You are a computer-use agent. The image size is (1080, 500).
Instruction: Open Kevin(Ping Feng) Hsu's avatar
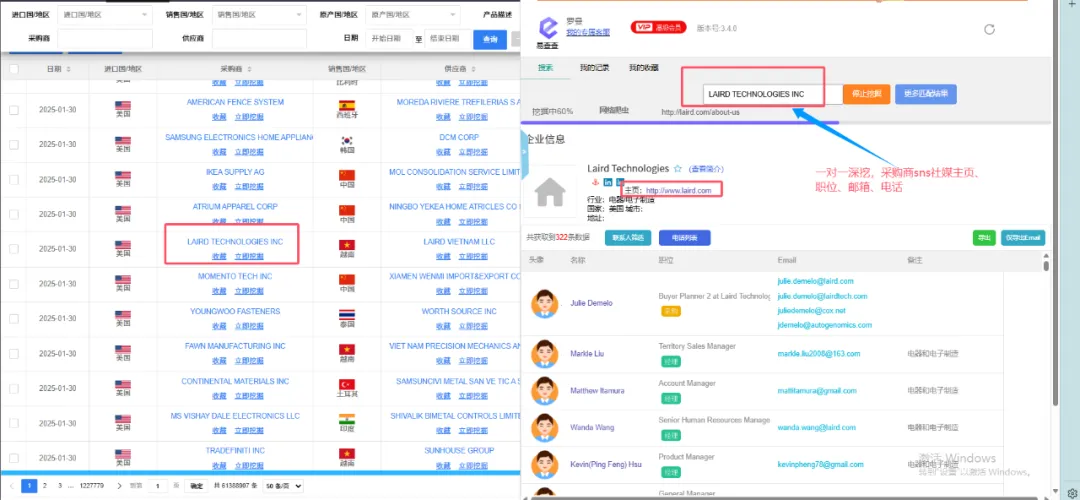[544, 464]
